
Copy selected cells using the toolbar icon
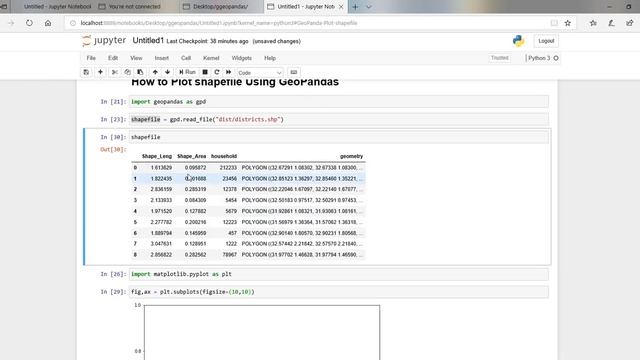127,72
